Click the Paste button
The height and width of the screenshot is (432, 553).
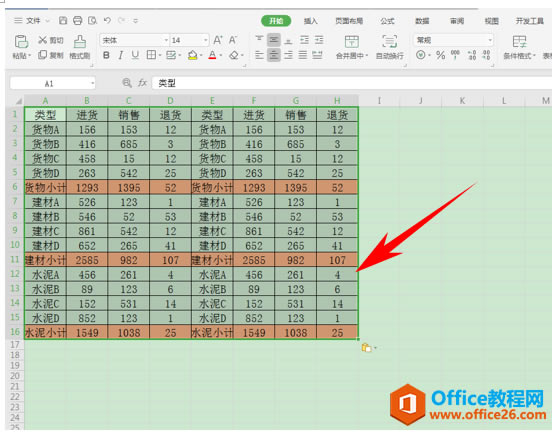point(21,47)
